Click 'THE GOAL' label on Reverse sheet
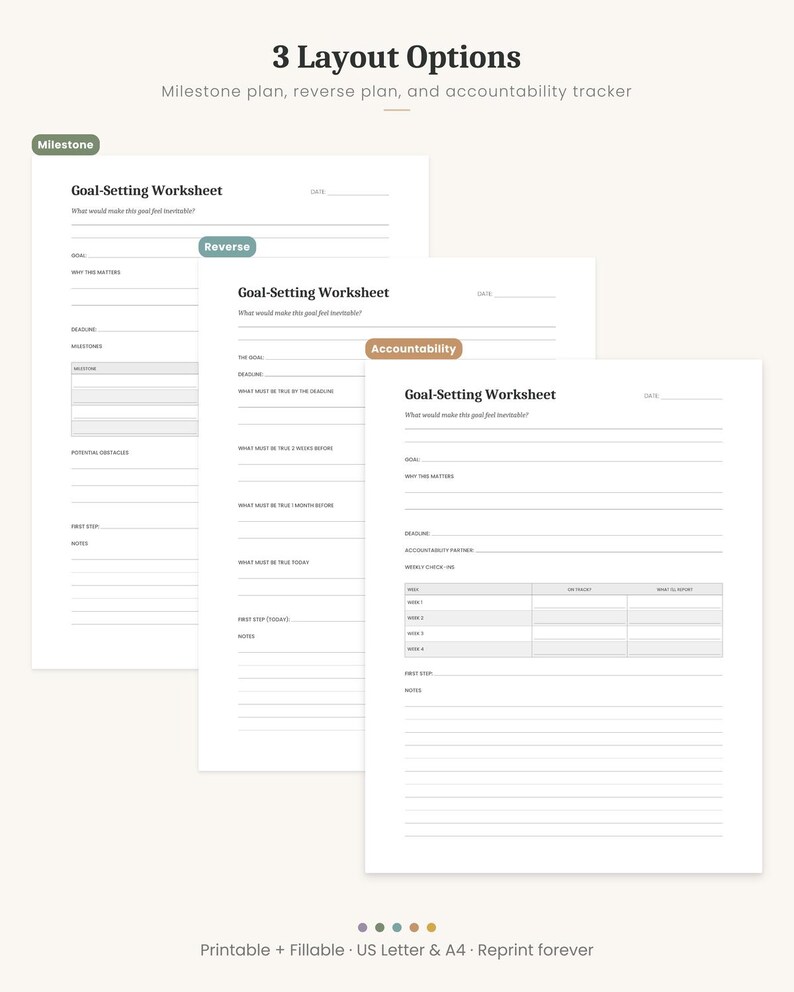 (x=251, y=357)
